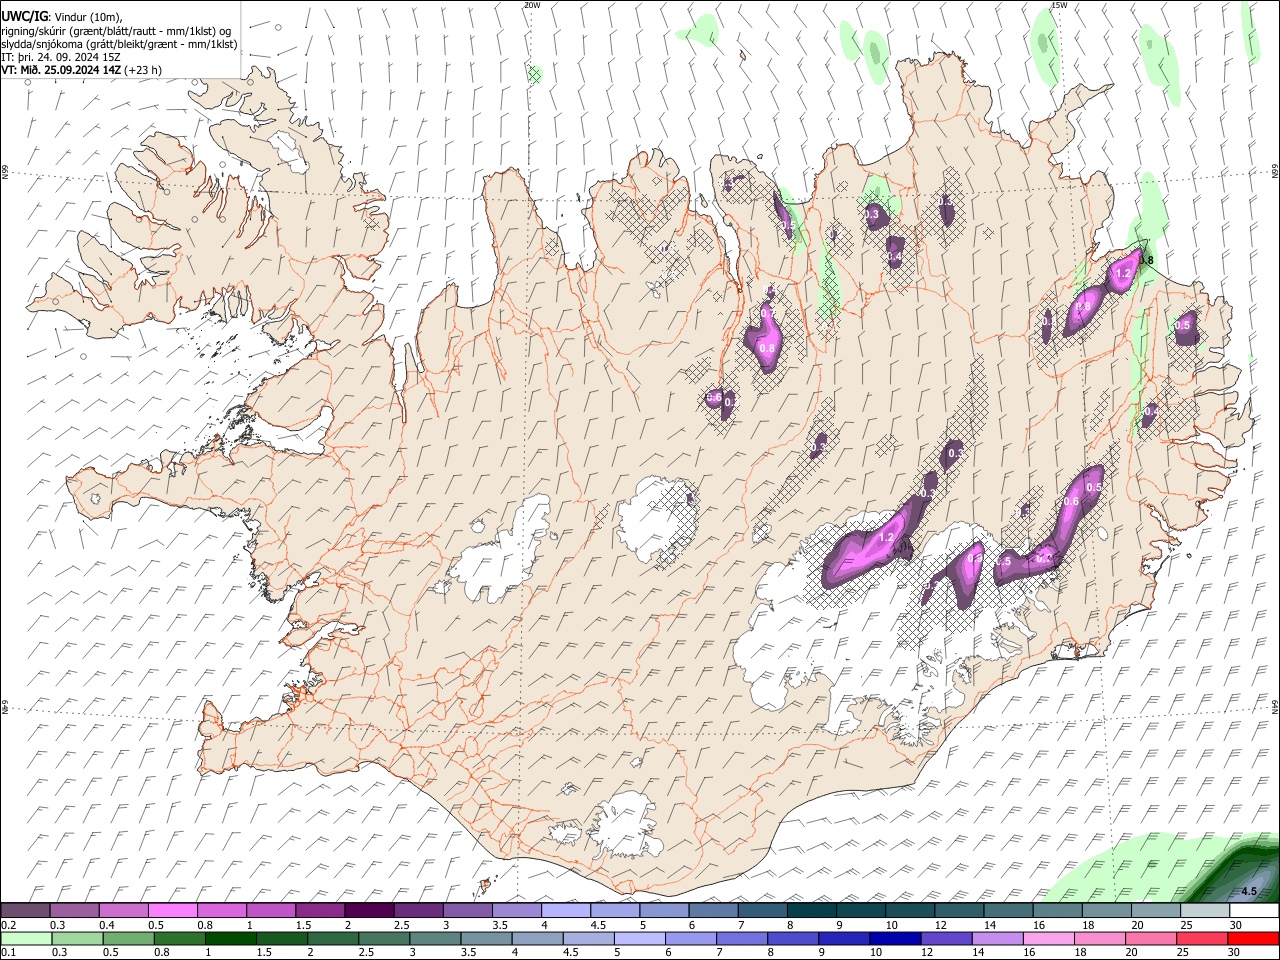The image size is (1280, 960).
Task: Click the 'rigning/skúrir' description line
Action: [116, 30]
